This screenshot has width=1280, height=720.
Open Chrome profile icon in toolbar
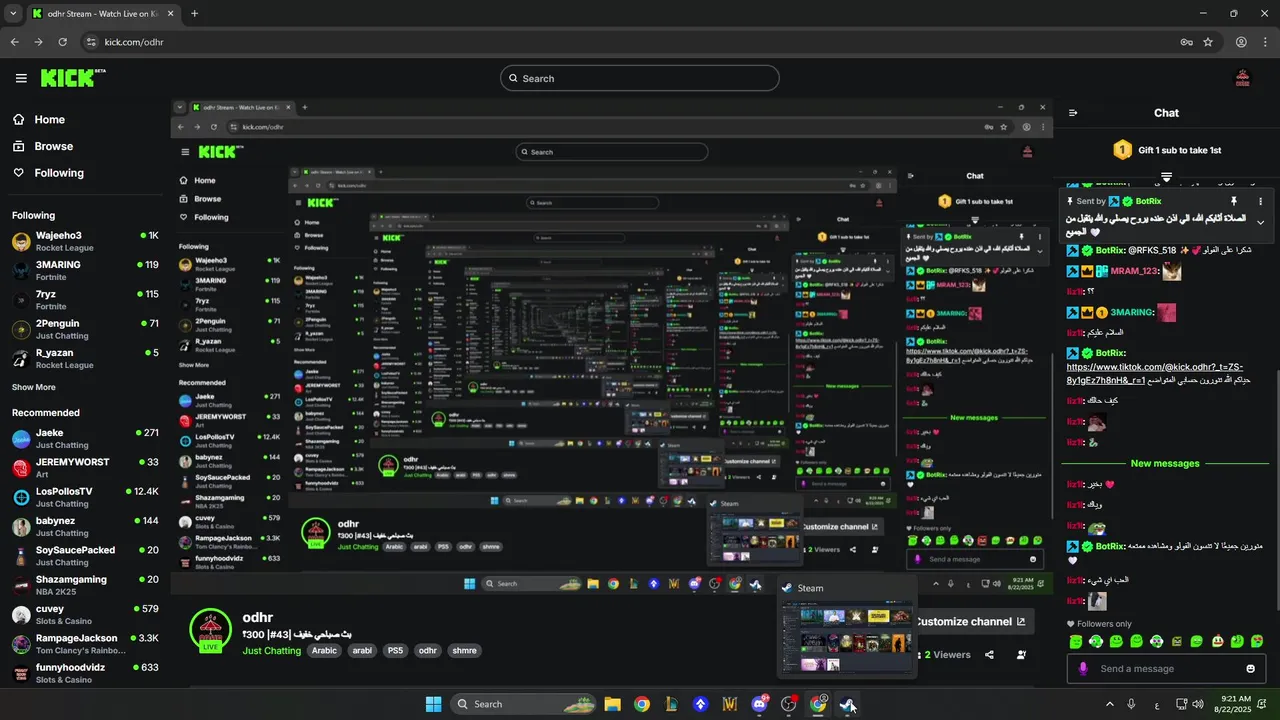click(x=1241, y=42)
